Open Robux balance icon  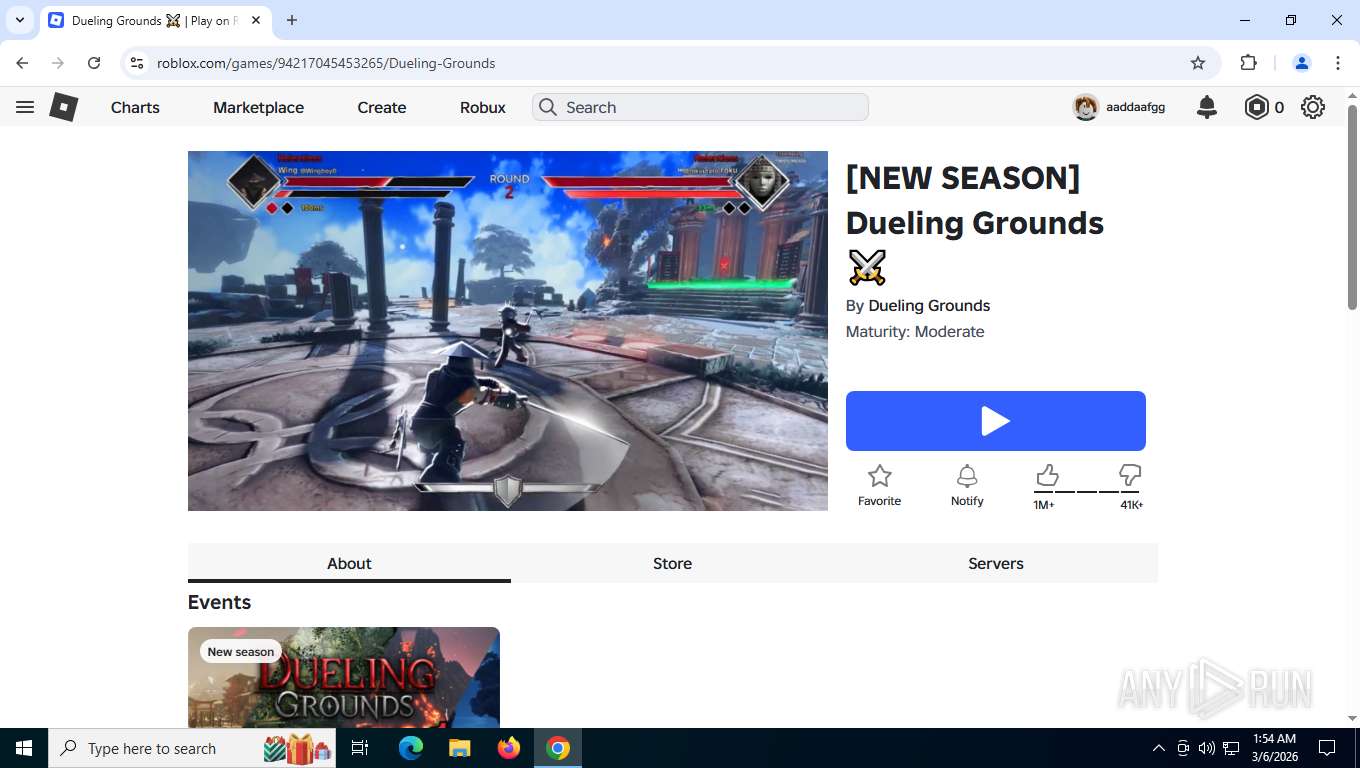pyautogui.click(x=1256, y=107)
